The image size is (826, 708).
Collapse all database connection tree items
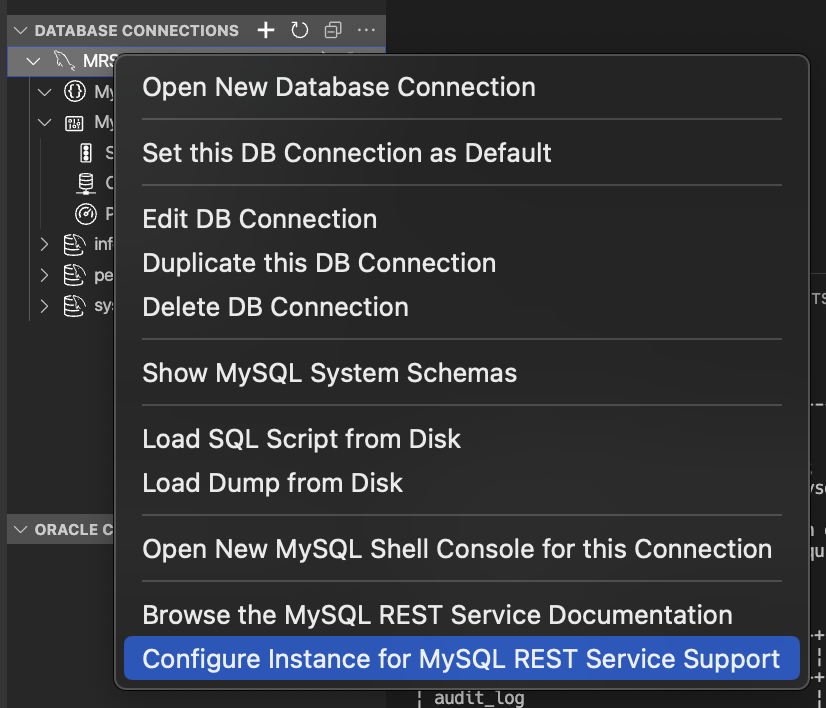click(x=333, y=31)
